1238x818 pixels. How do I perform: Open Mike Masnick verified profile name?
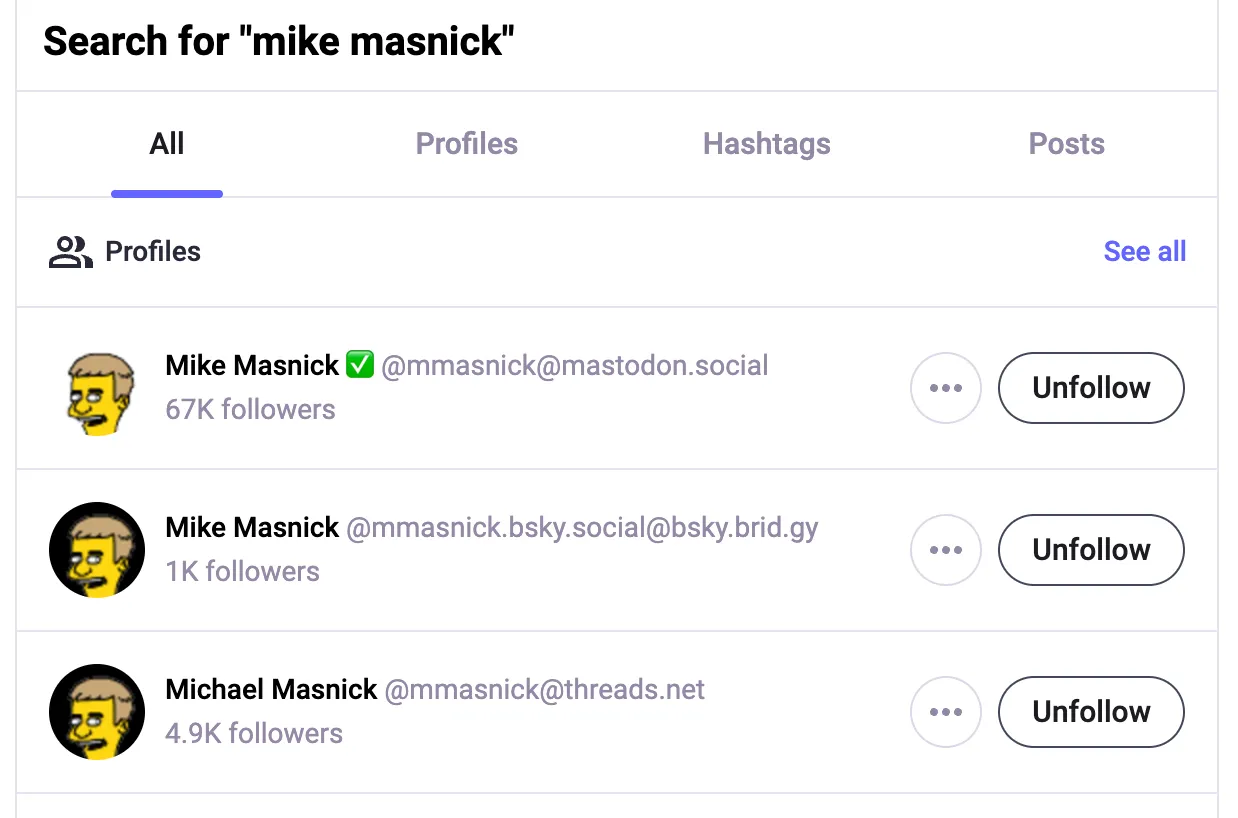tap(252, 366)
